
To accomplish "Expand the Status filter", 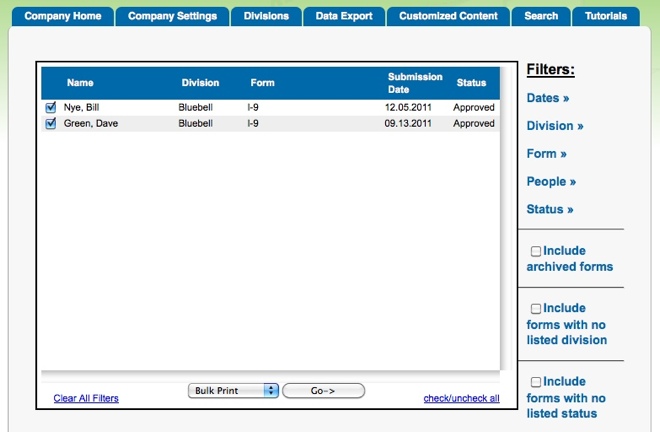I will pyautogui.click(x=550, y=210).
